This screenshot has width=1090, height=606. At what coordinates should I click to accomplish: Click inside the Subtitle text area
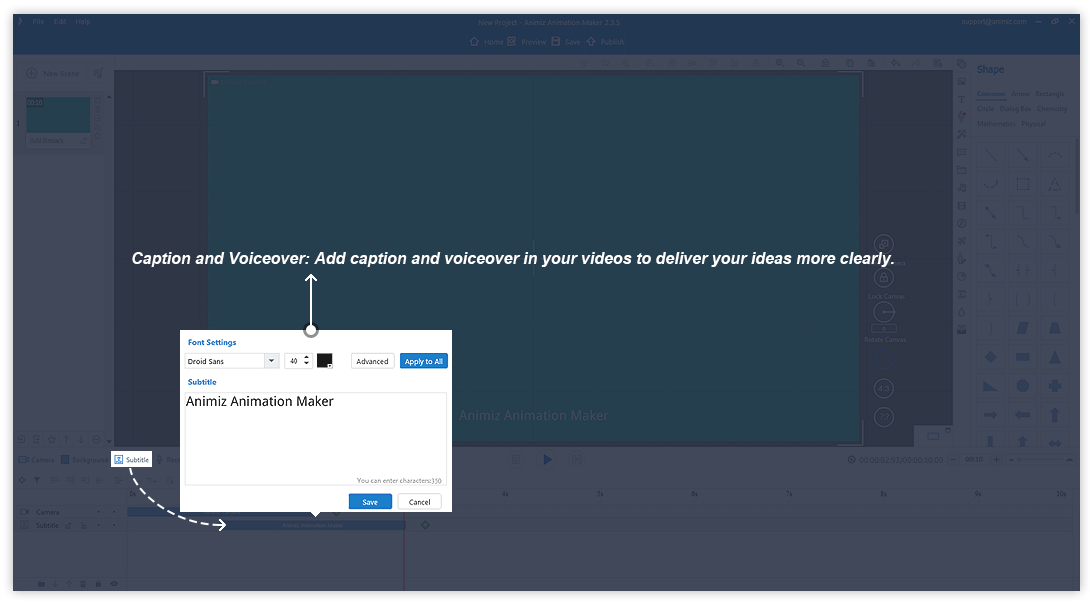[315, 437]
